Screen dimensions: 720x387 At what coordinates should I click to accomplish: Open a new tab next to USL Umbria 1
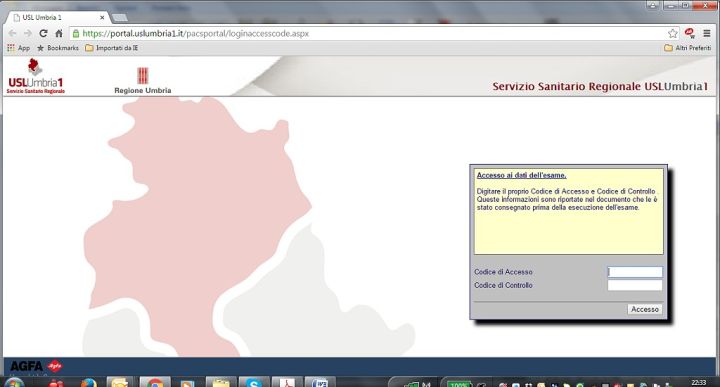120,17
